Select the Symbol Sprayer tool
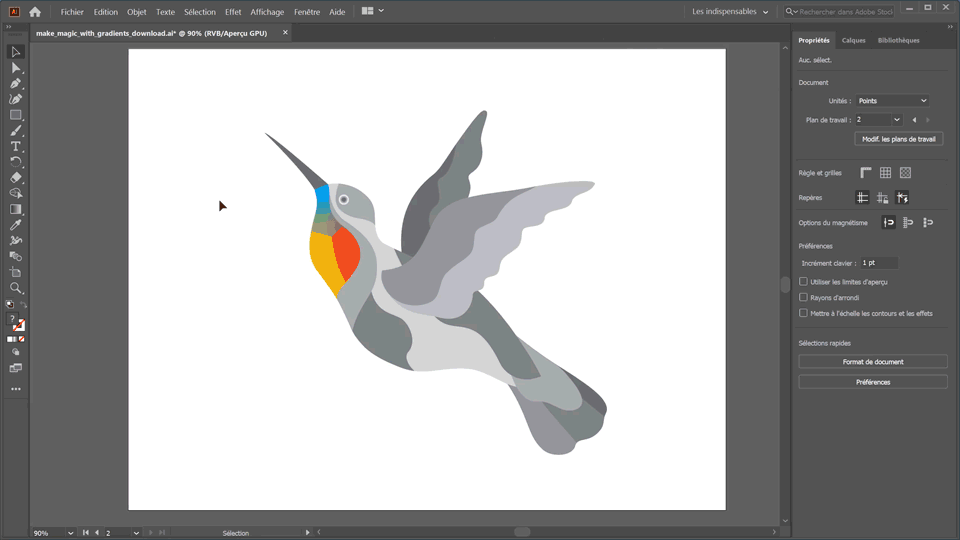Screen dimensions: 960x540 pos(16,241)
